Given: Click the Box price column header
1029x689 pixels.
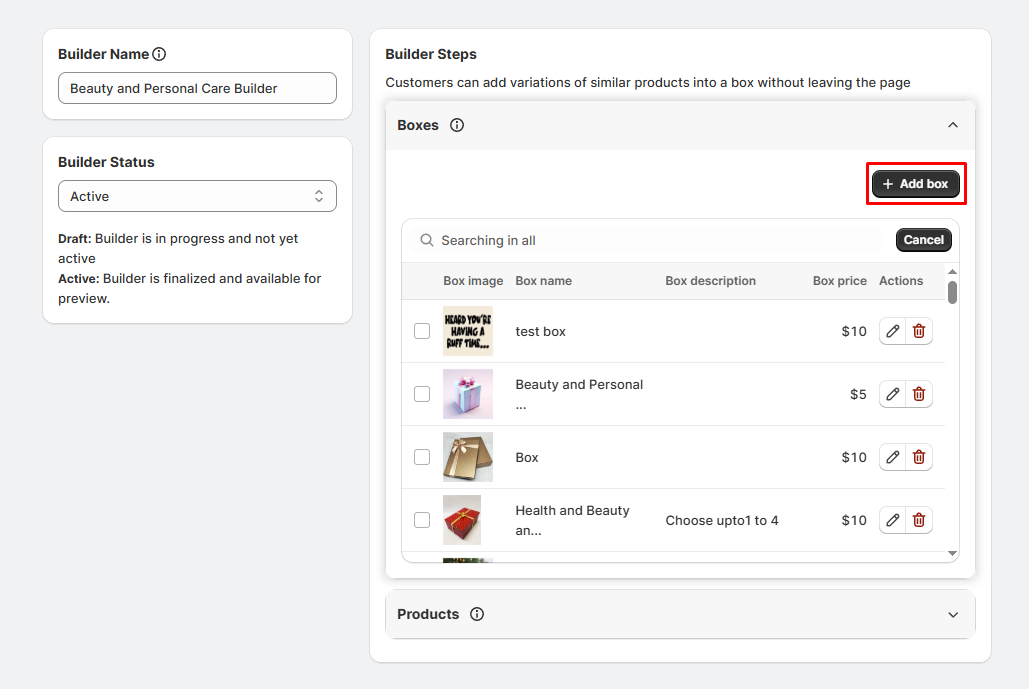Looking at the screenshot, I should click(839, 281).
